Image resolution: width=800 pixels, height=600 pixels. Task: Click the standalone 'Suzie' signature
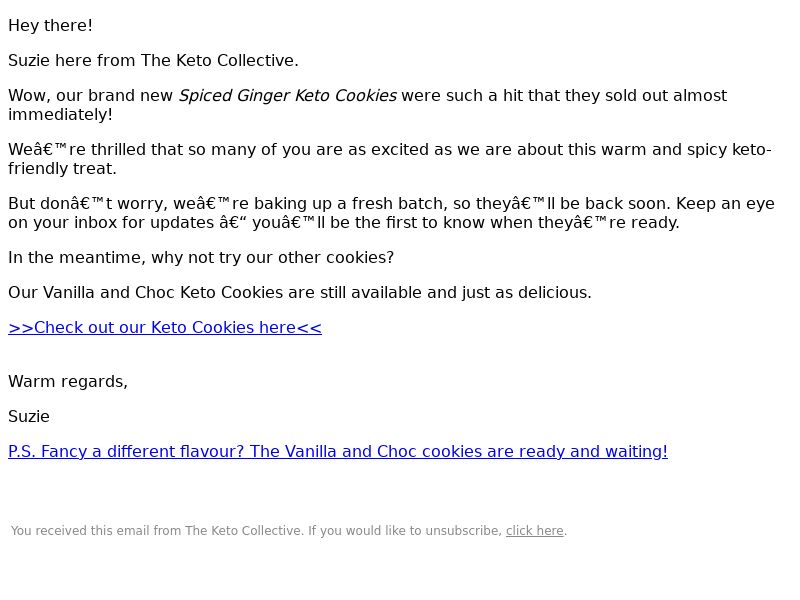pos(29,417)
